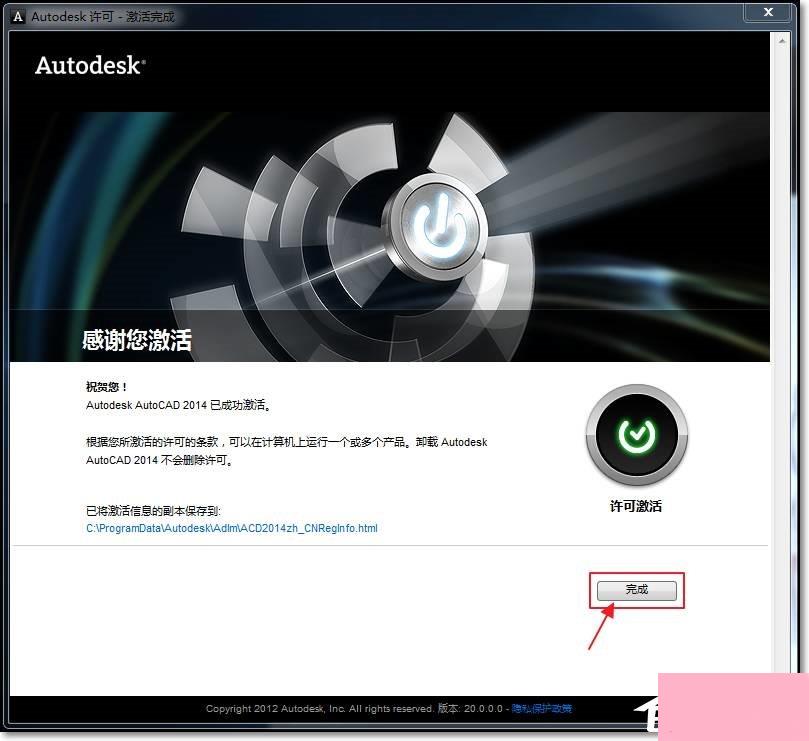Viewport: 809px width, 741px height.
Task: Open the ACD2014zh_CNRegInfo.html file path link
Action: coord(232,528)
